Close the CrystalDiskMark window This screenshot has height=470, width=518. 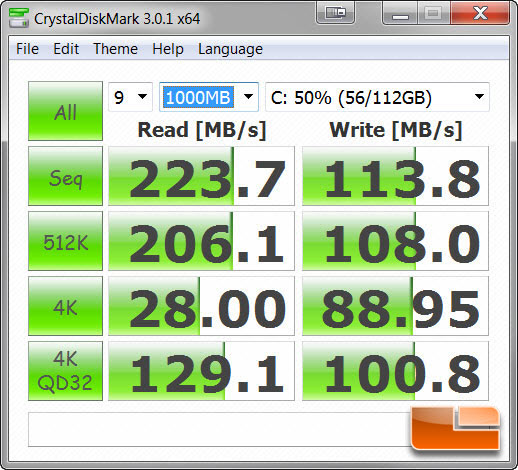[x=480, y=13]
